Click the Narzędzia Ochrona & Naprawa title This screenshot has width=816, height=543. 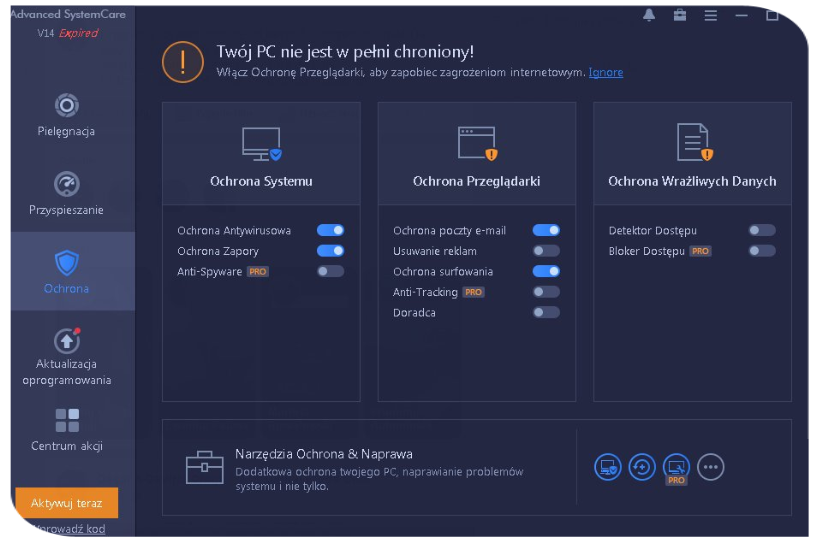click(x=324, y=454)
